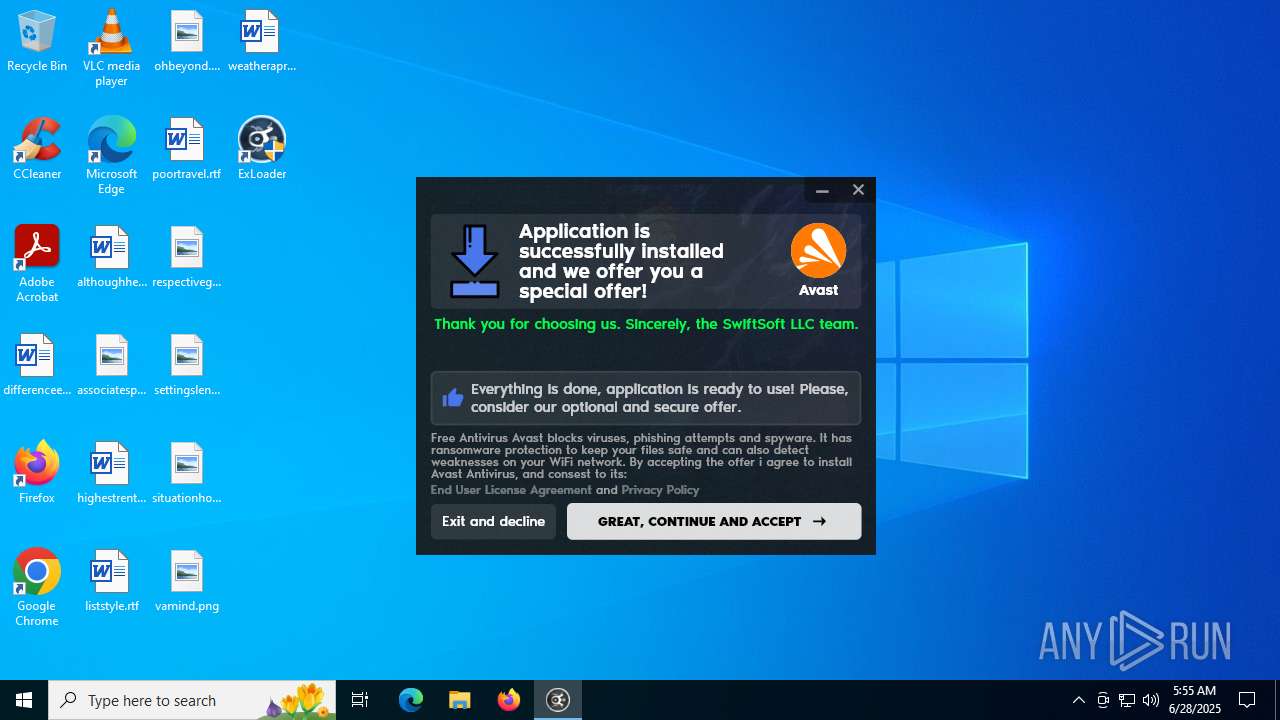Select the Google Chrome desktop shortcut
Image resolution: width=1280 pixels, height=720 pixels.
click(x=37, y=588)
